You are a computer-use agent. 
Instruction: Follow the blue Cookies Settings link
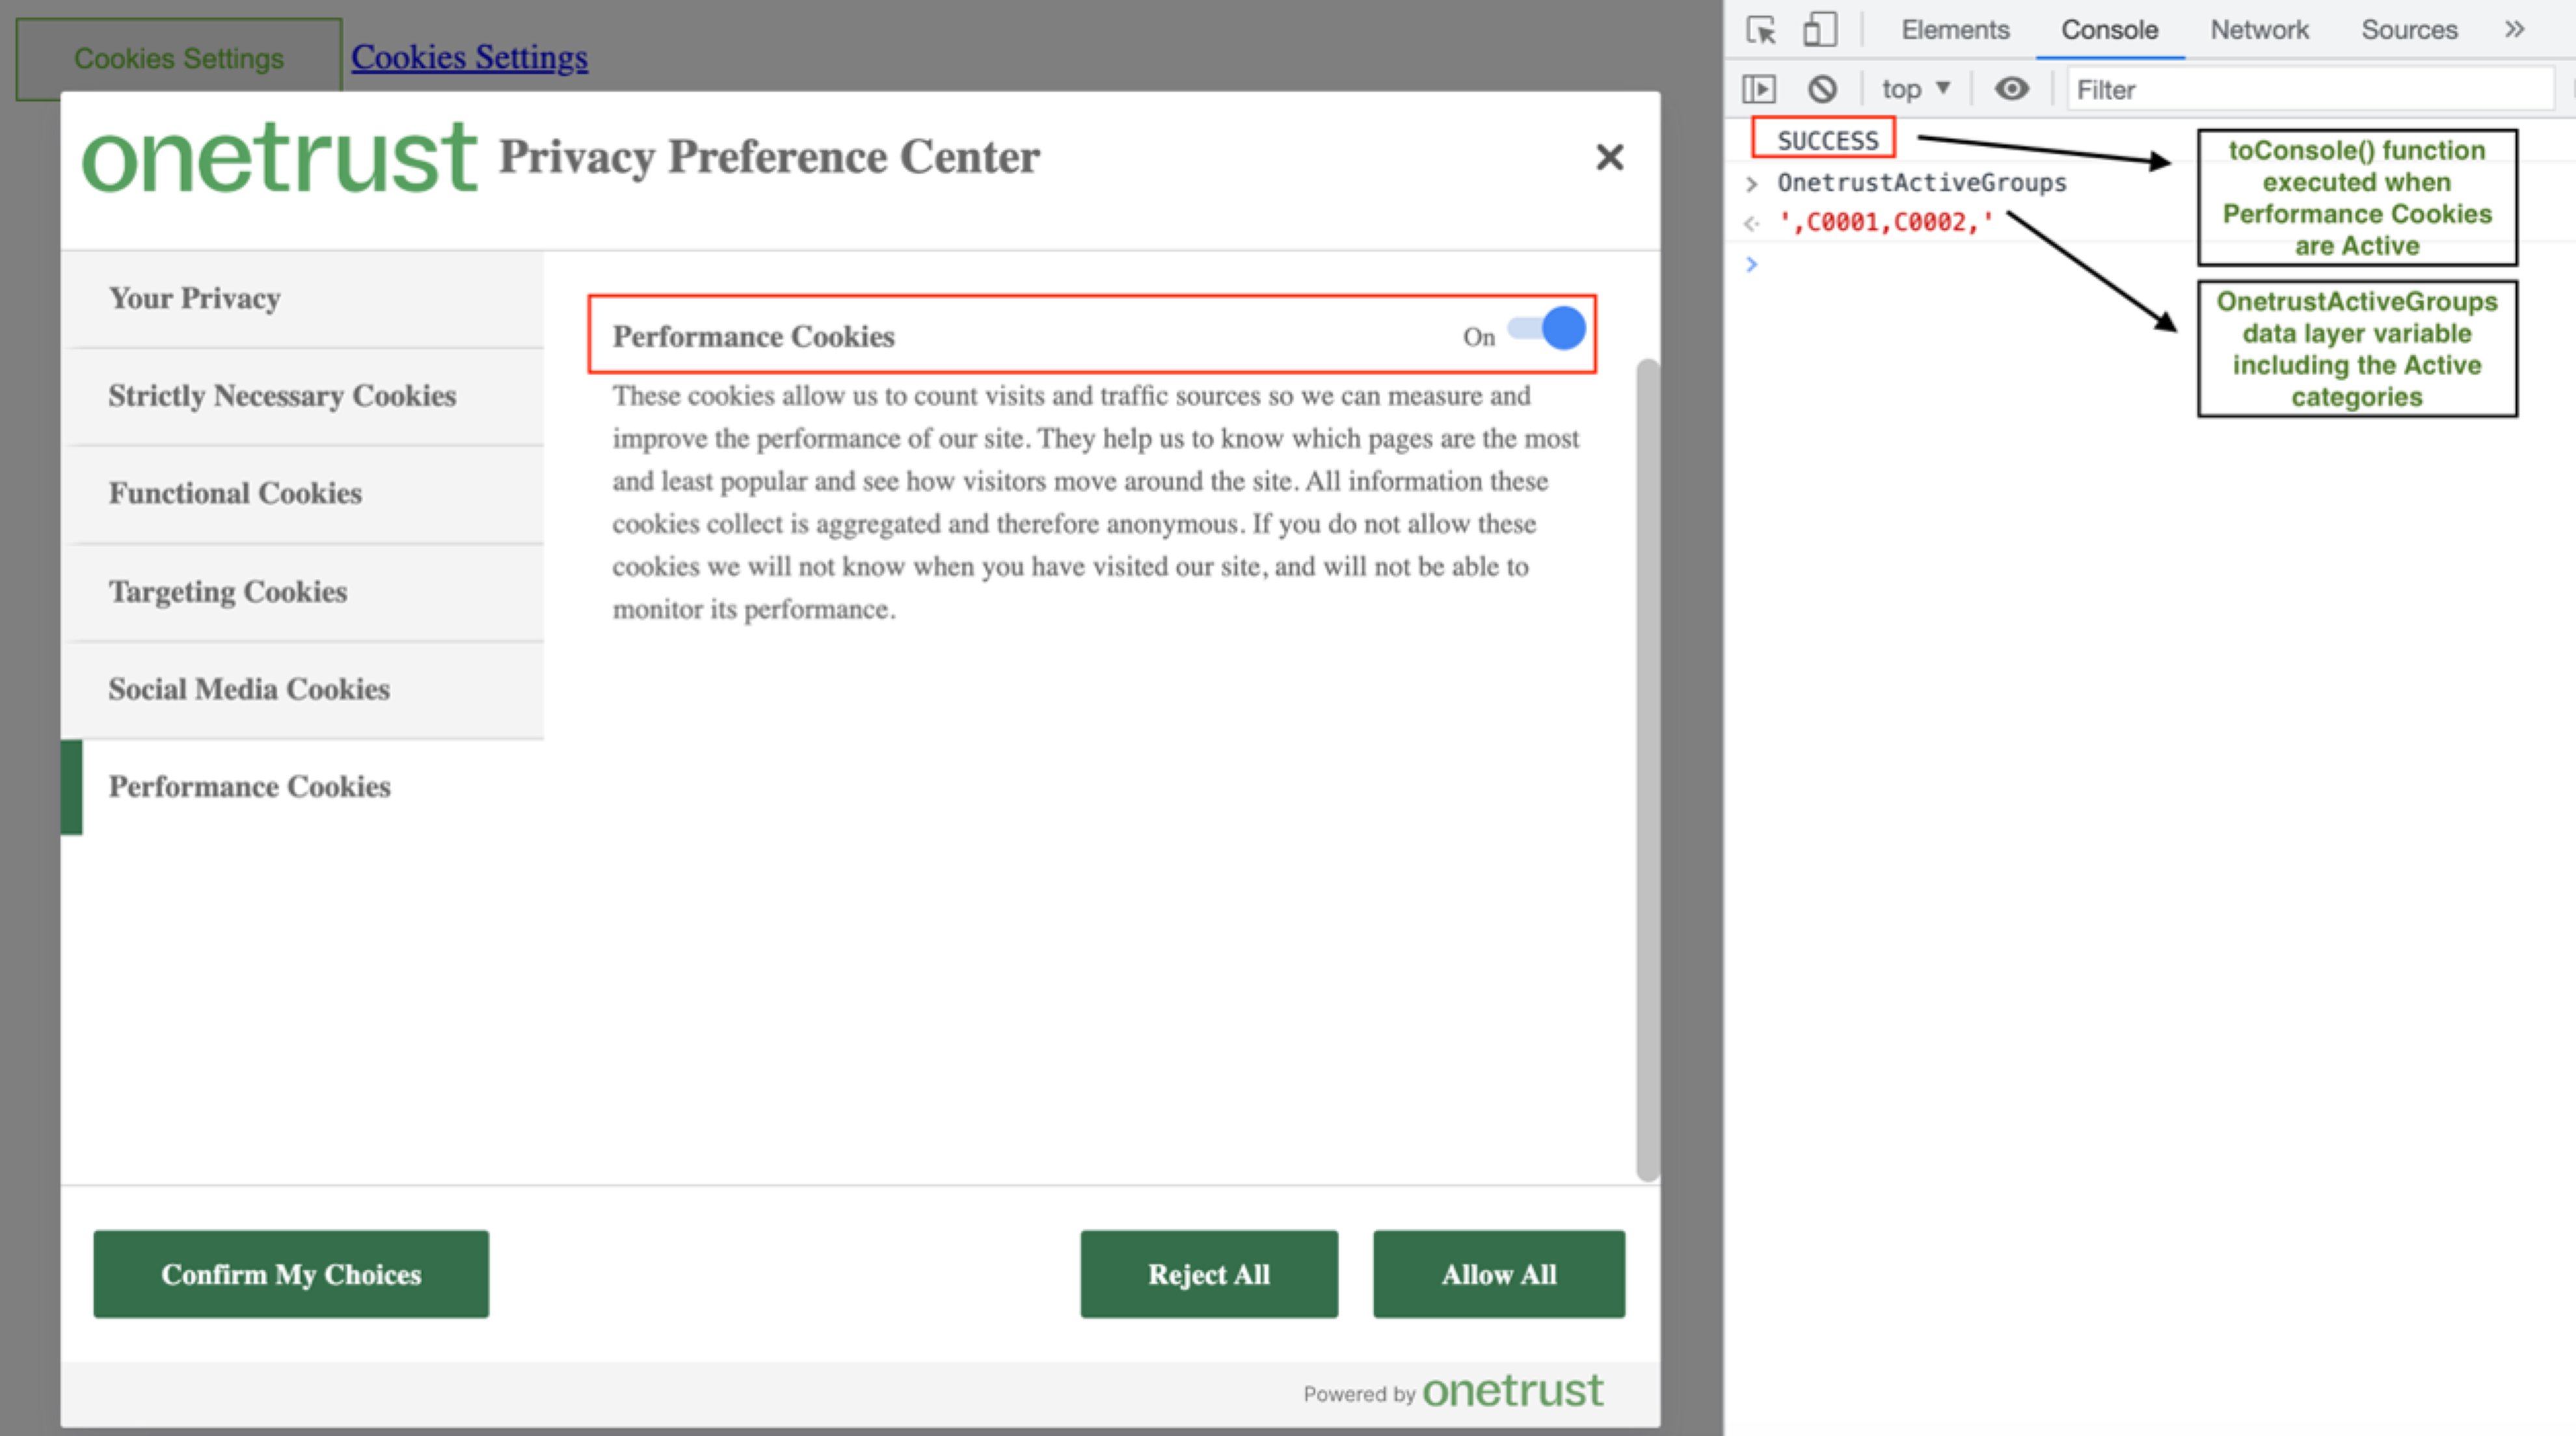coord(469,58)
